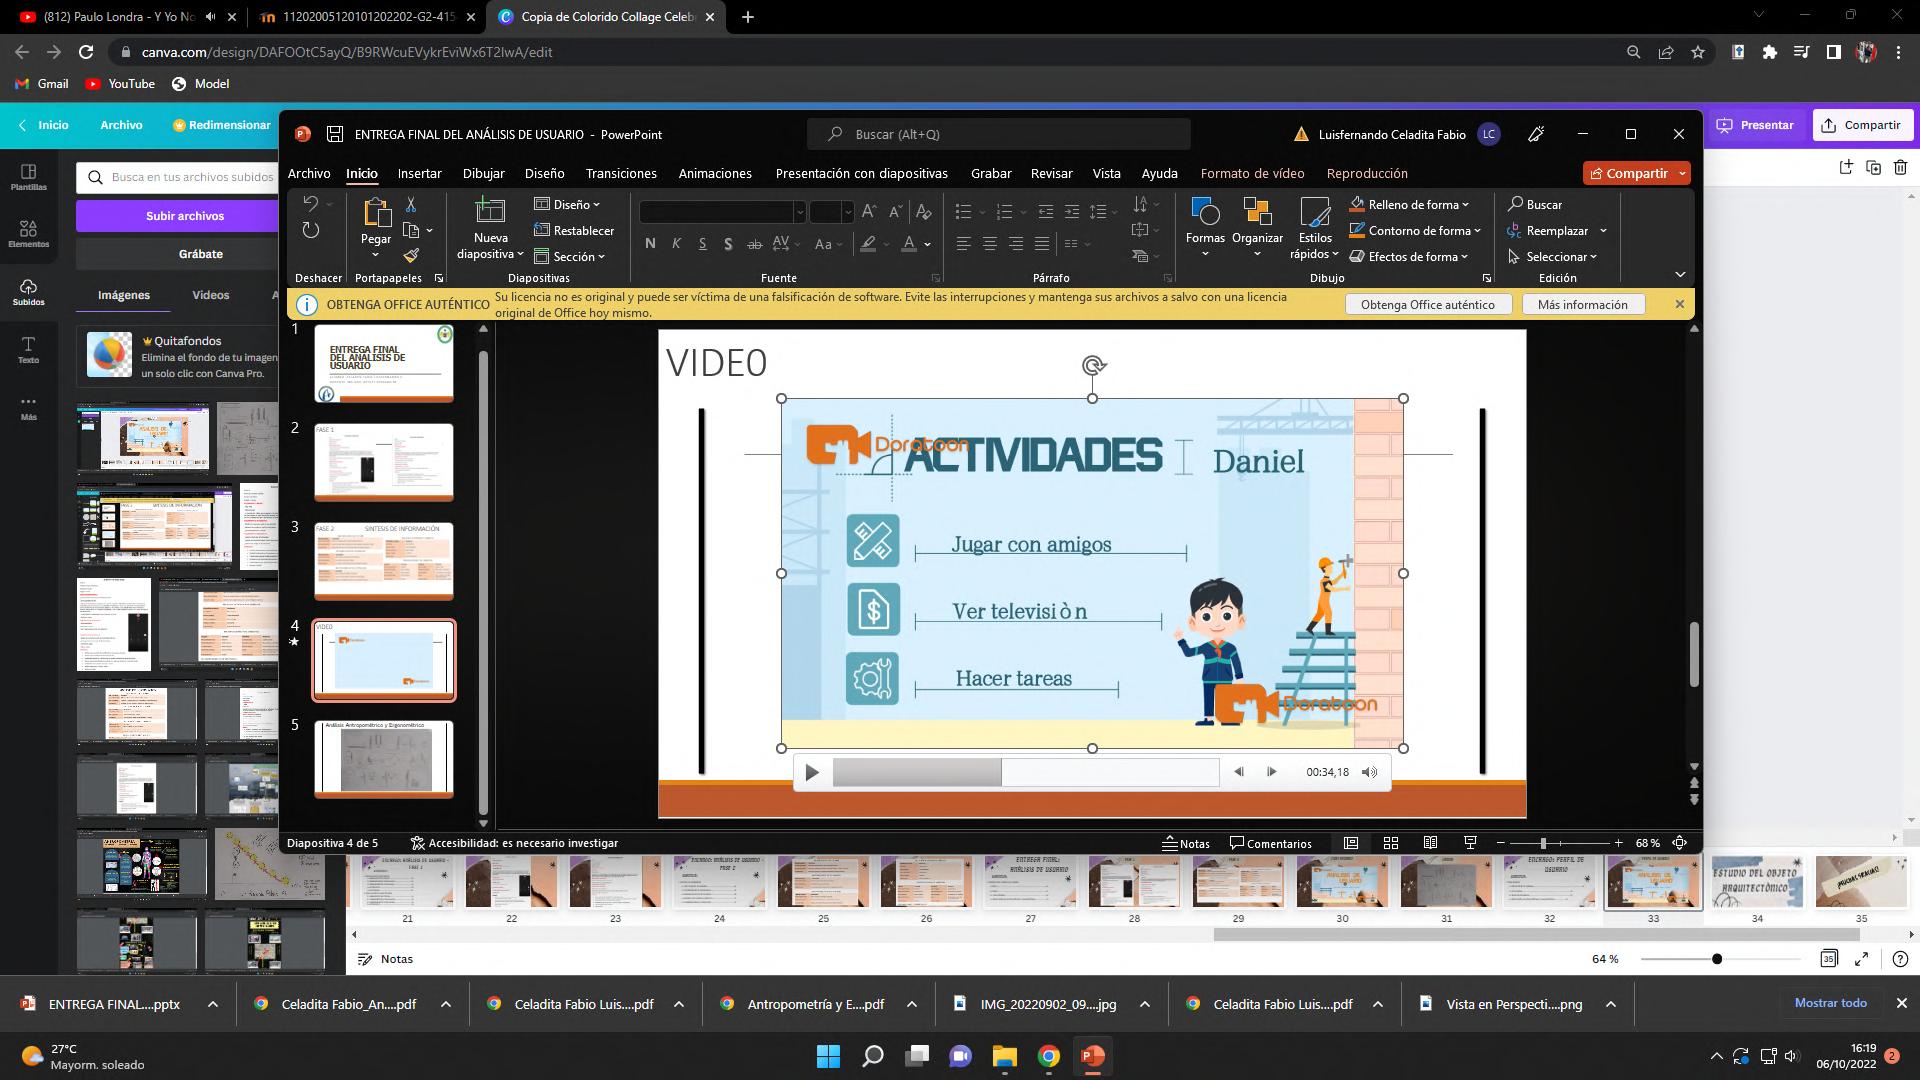Click the Cut scissors icon
The height and width of the screenshot is (1080, 1920).
[410, 204]
